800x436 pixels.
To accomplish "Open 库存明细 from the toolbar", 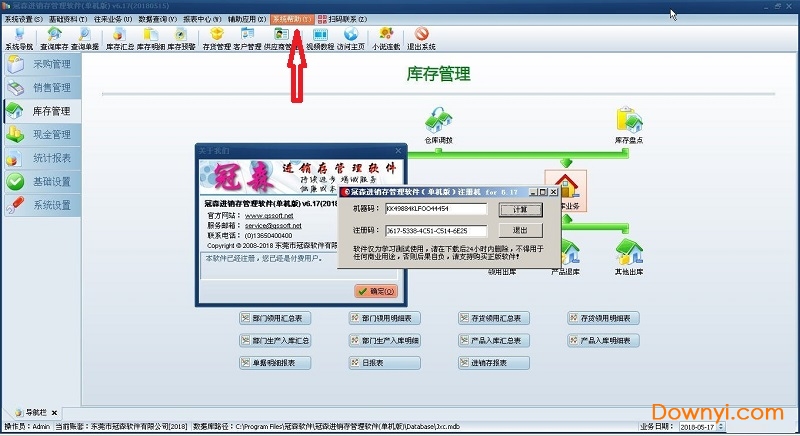I will (x=151, y=39).
